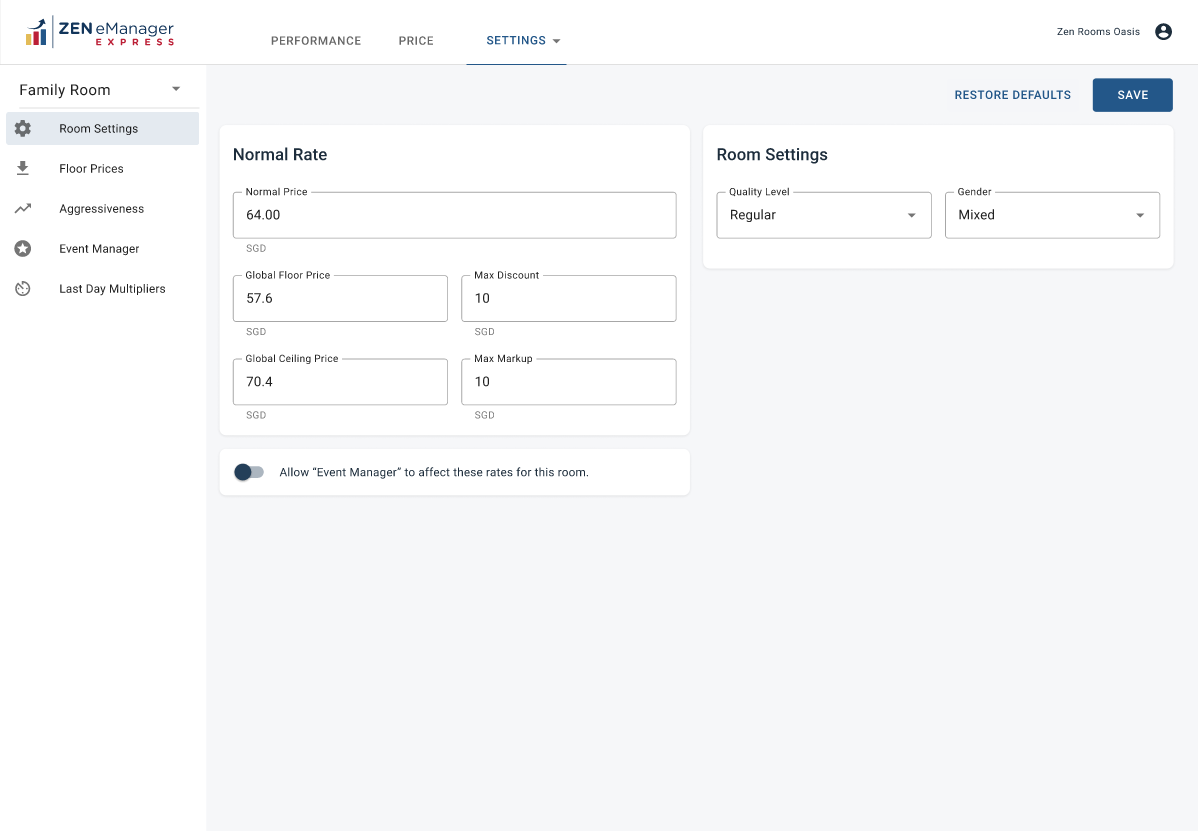Click the Restore Defaults link
1198x831 pixels.
tap(1012, 94)
